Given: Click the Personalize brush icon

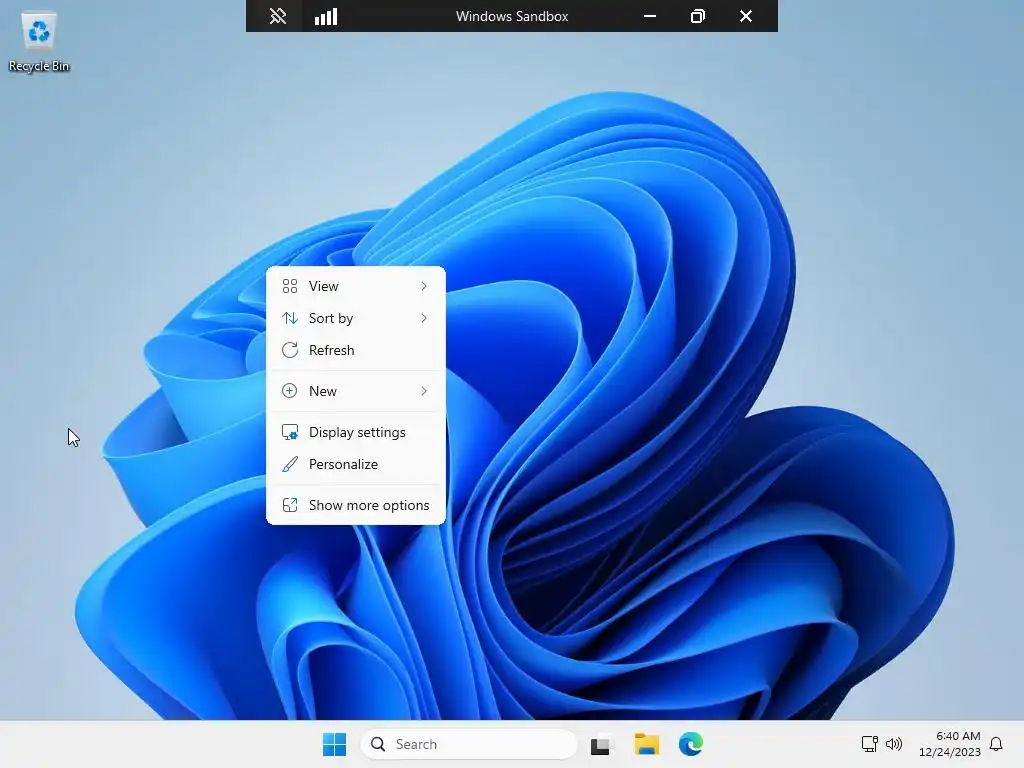Looking at the screenshot, I should pyautogui.click(x=290, y=464).
